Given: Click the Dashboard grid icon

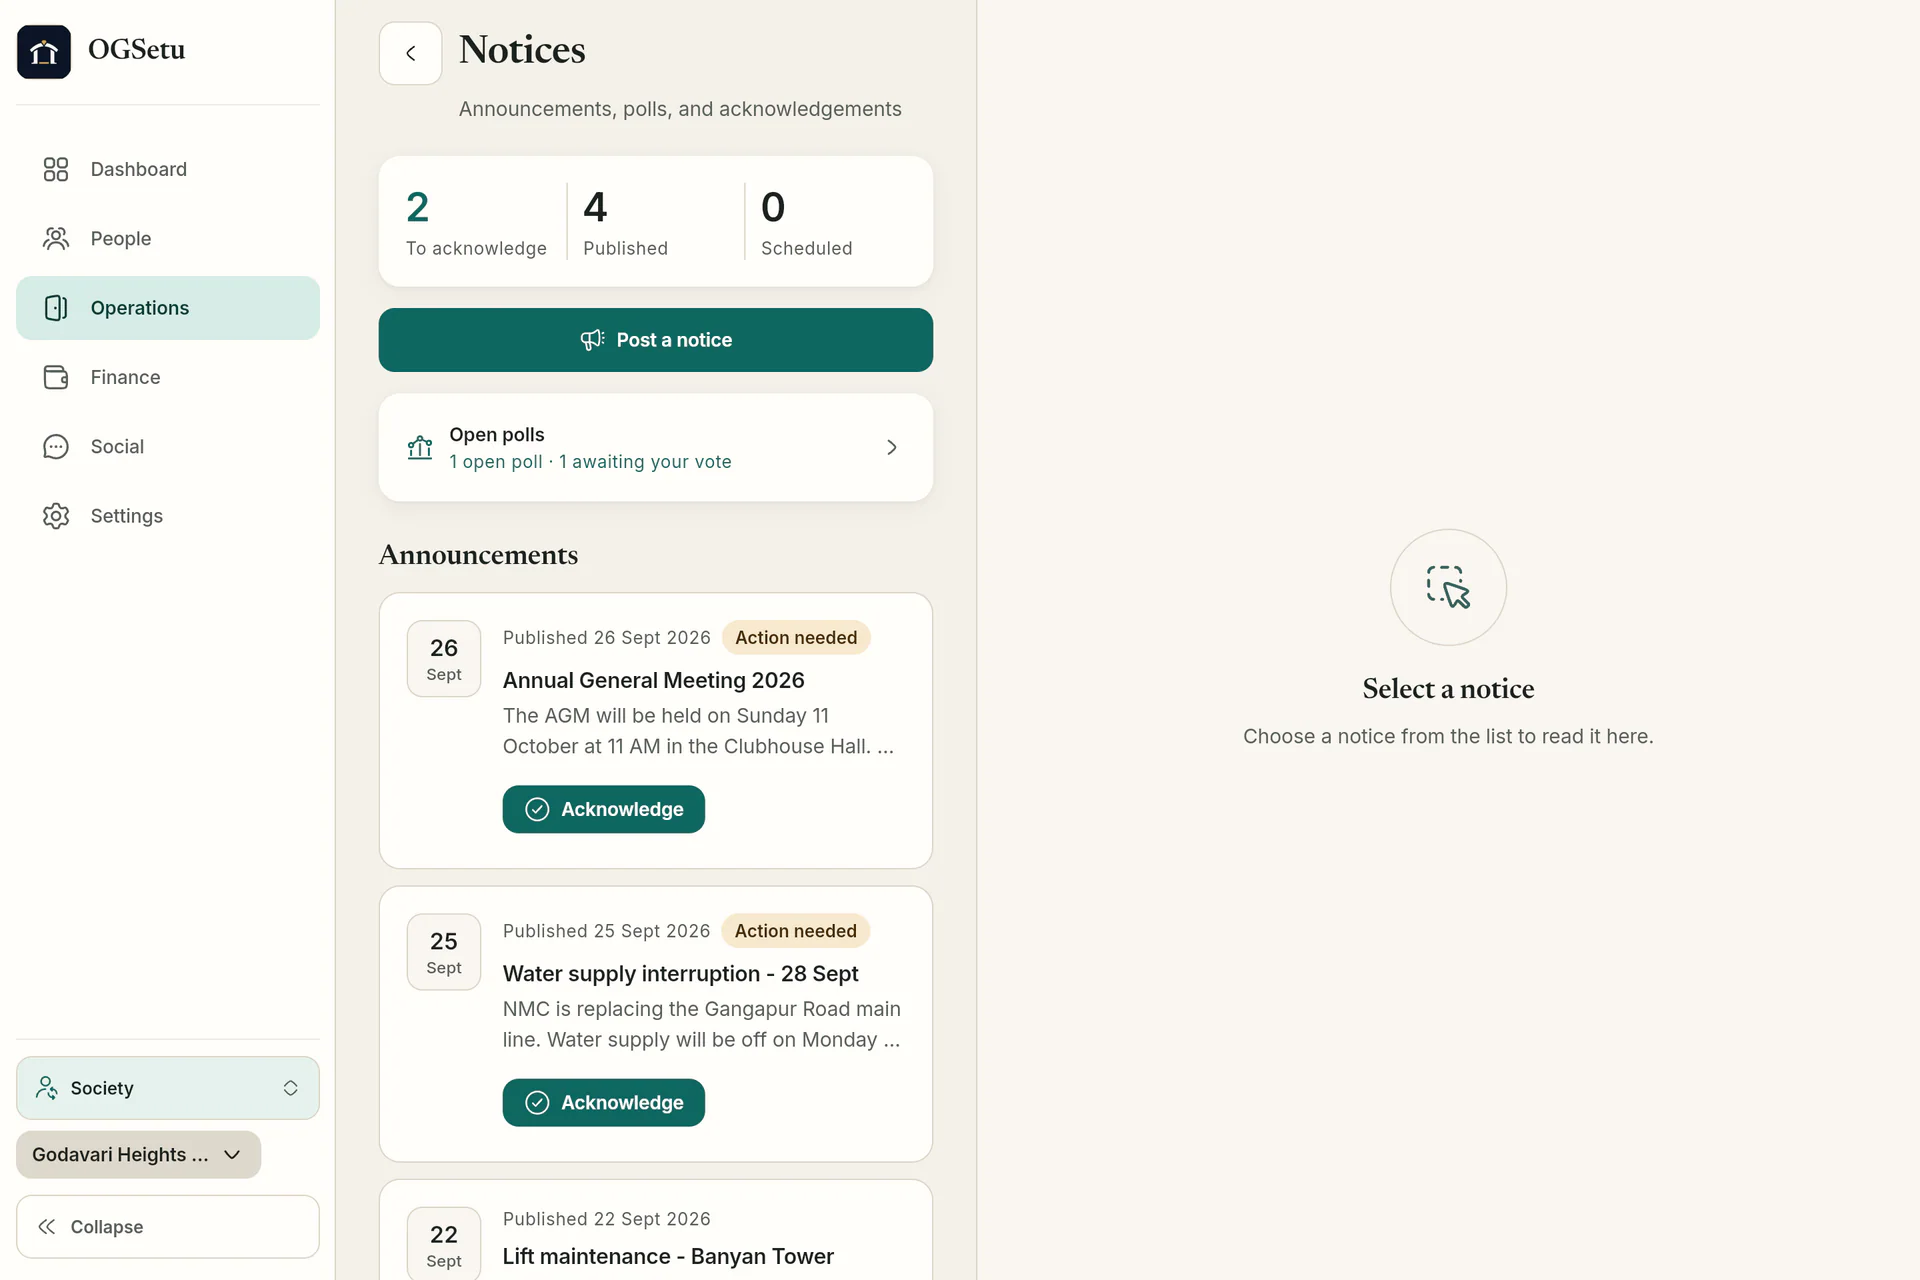Looking at the screenshot, I should [x=56, y=169].
